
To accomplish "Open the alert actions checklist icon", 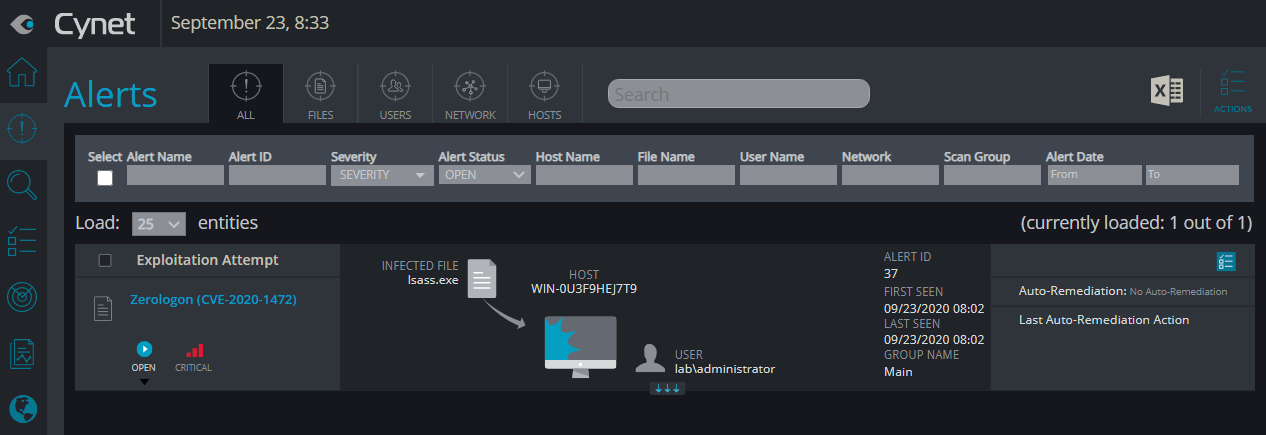I will pyautogui.click(x=1226, y=262).
